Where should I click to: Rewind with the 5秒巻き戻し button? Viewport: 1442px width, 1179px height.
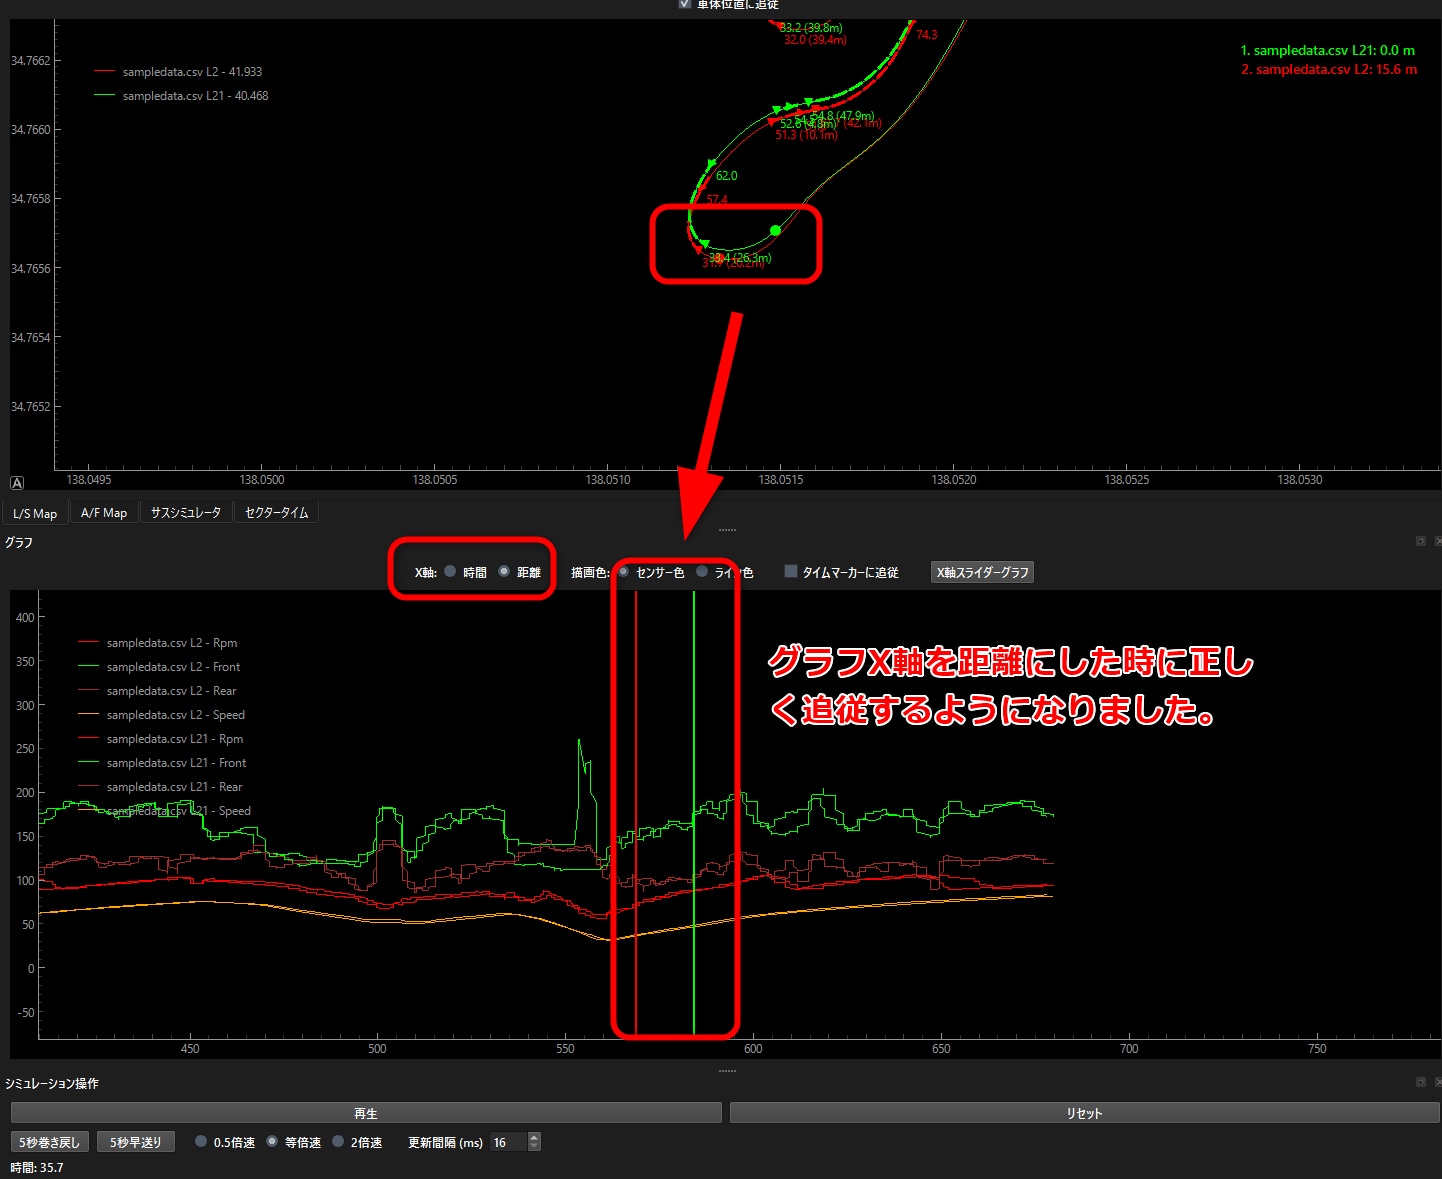pyautogui.click(x=50, y=1142)
